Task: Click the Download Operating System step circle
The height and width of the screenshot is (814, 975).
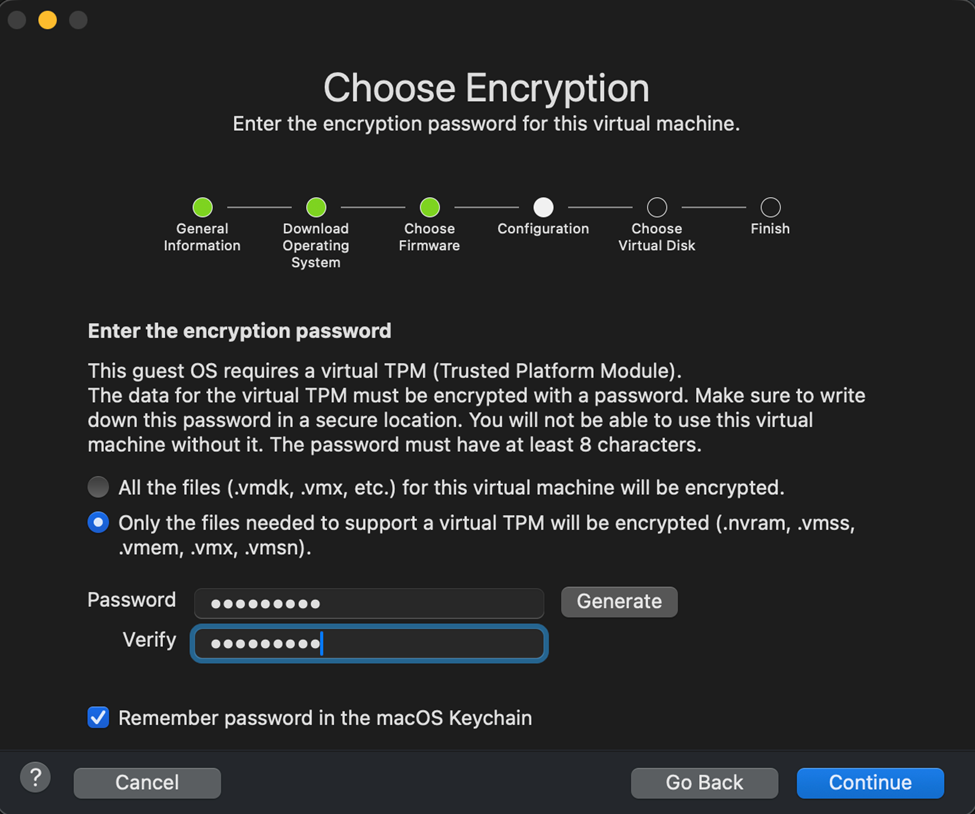Action: point(316,207)
